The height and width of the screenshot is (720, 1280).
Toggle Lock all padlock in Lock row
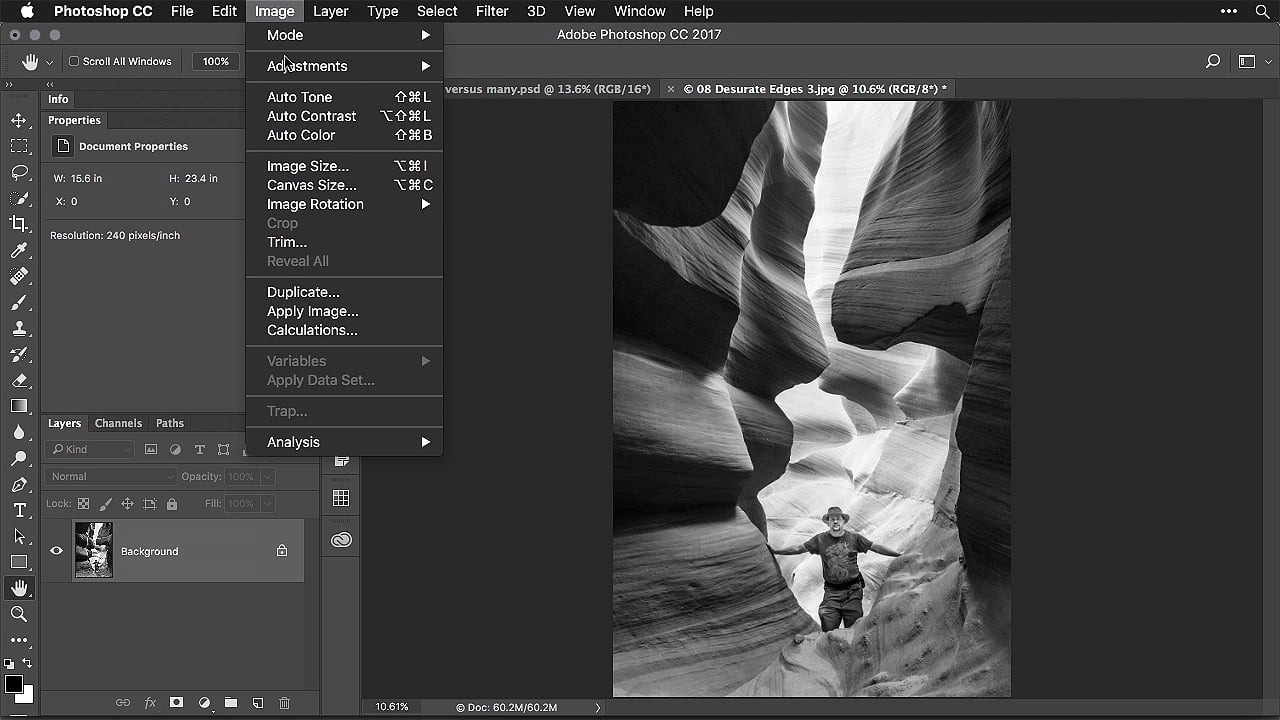tap(172, 504)
